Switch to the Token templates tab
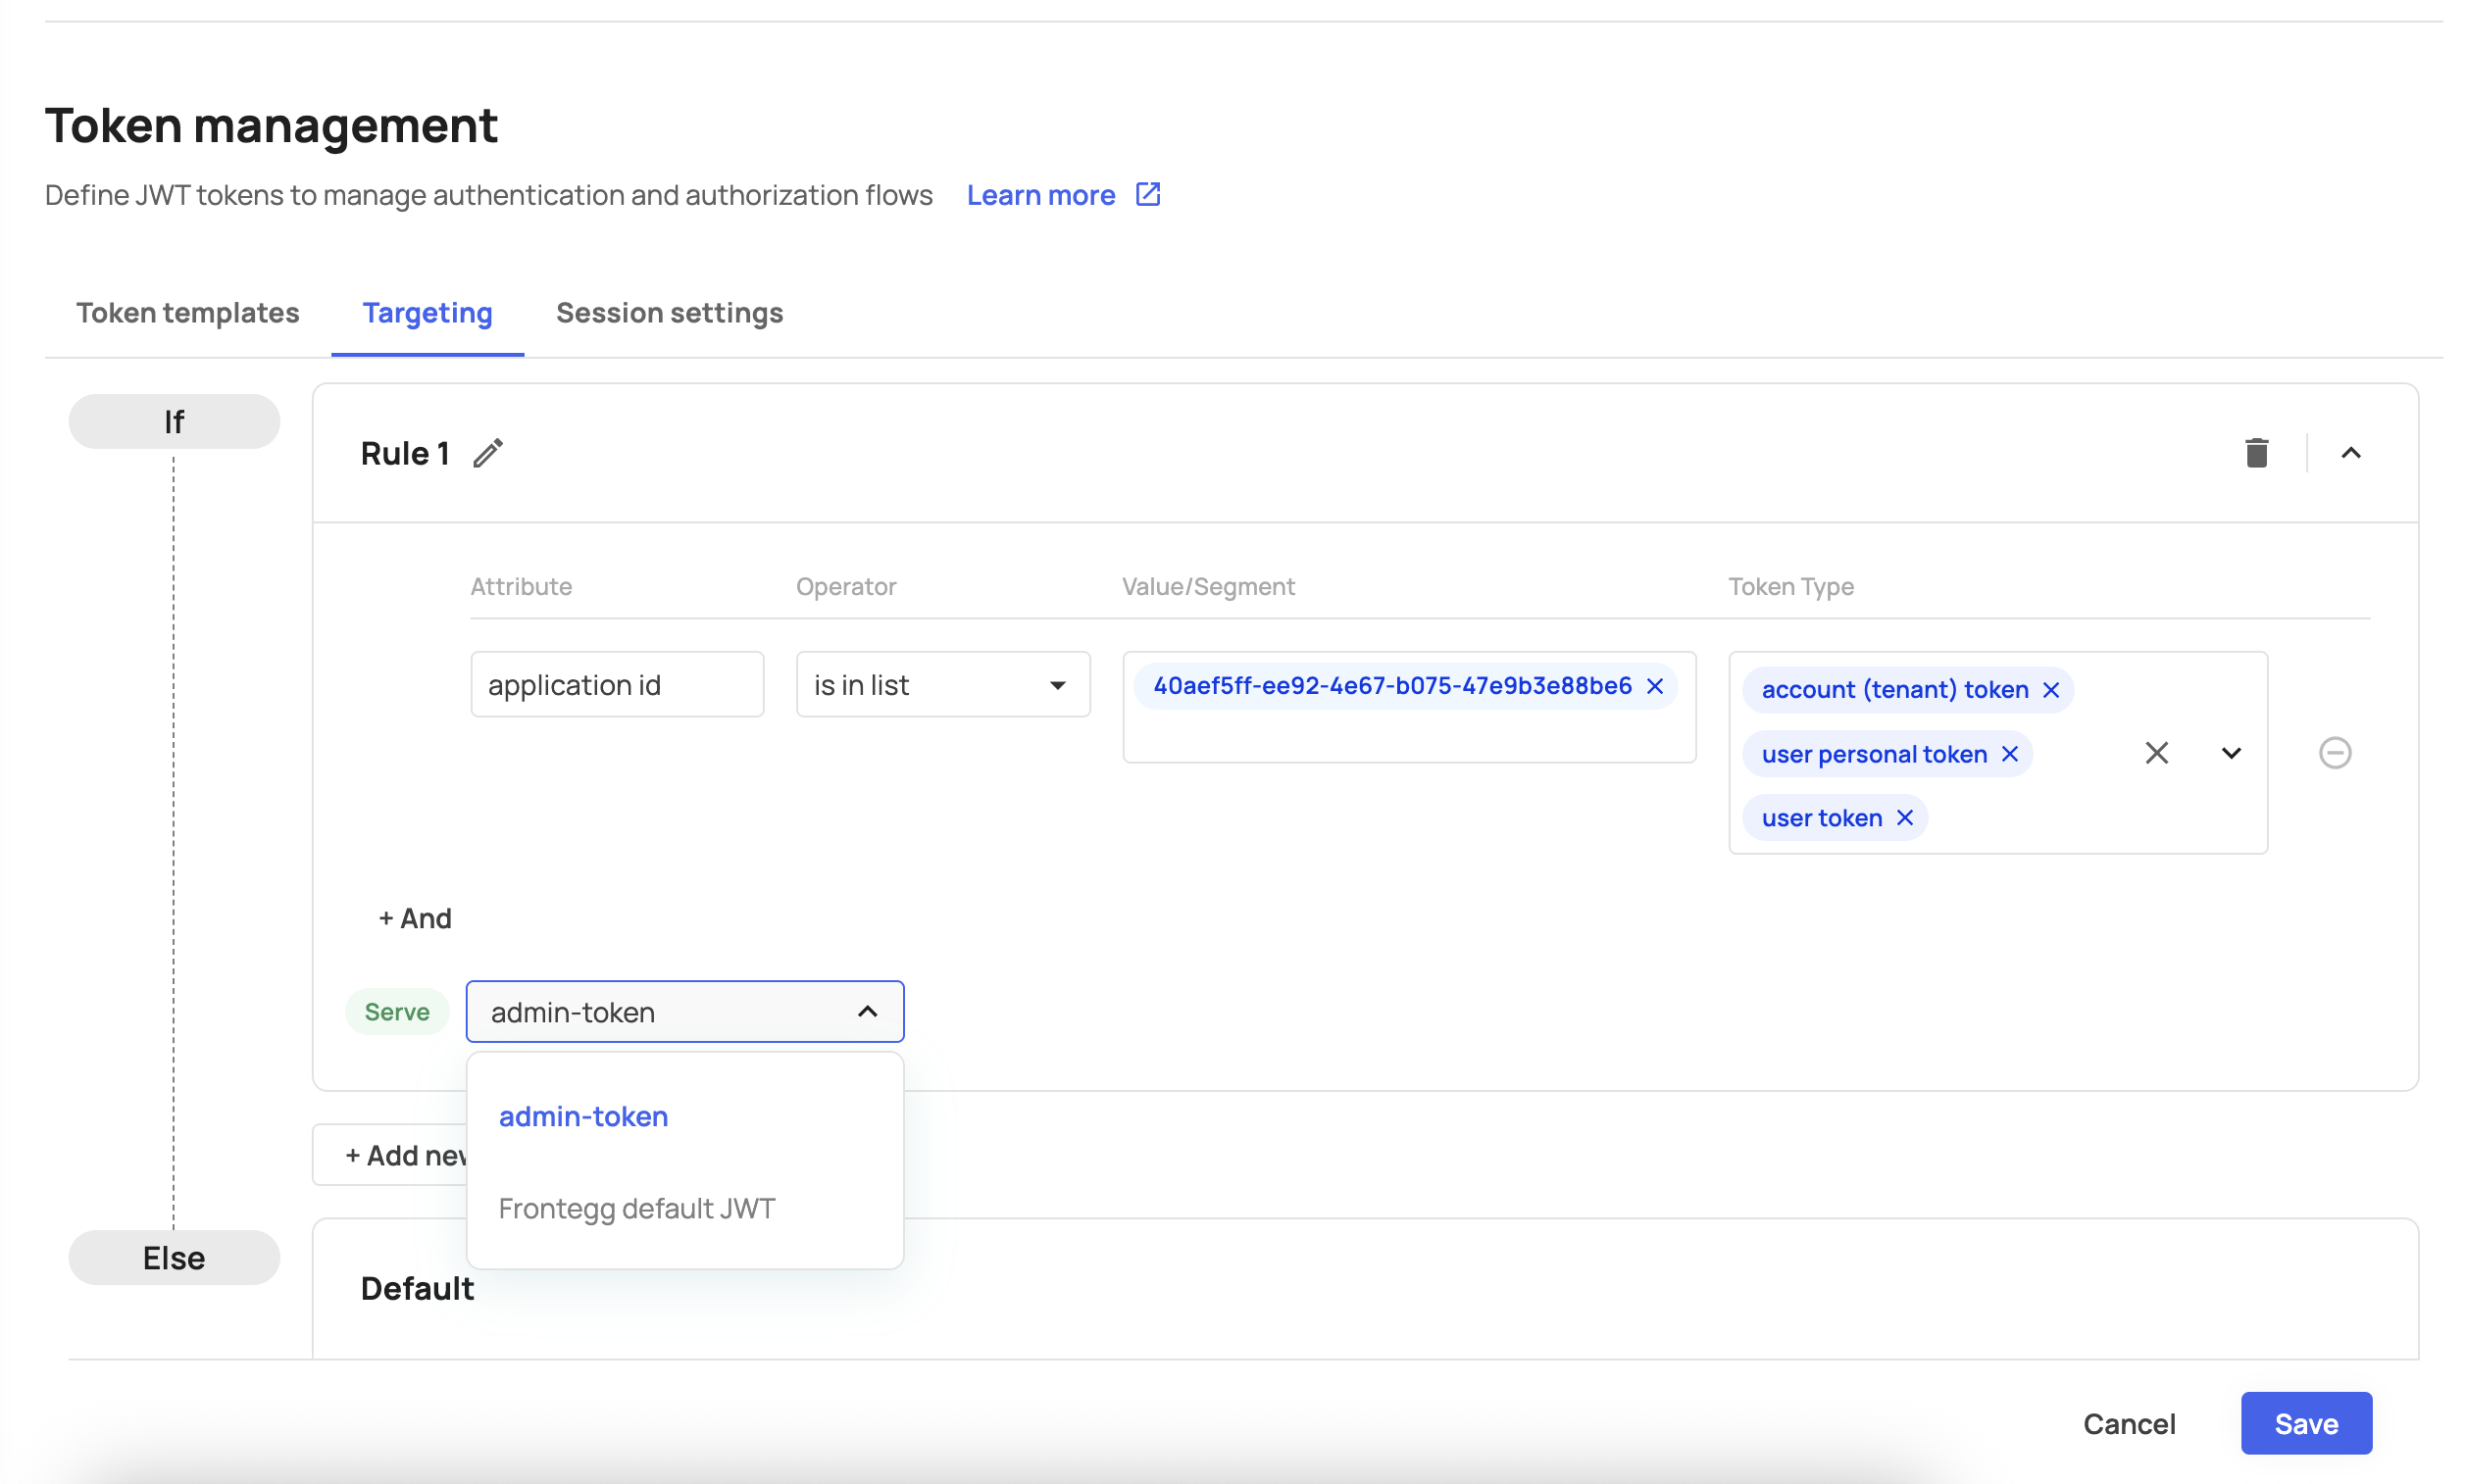 tap(188, 313)
